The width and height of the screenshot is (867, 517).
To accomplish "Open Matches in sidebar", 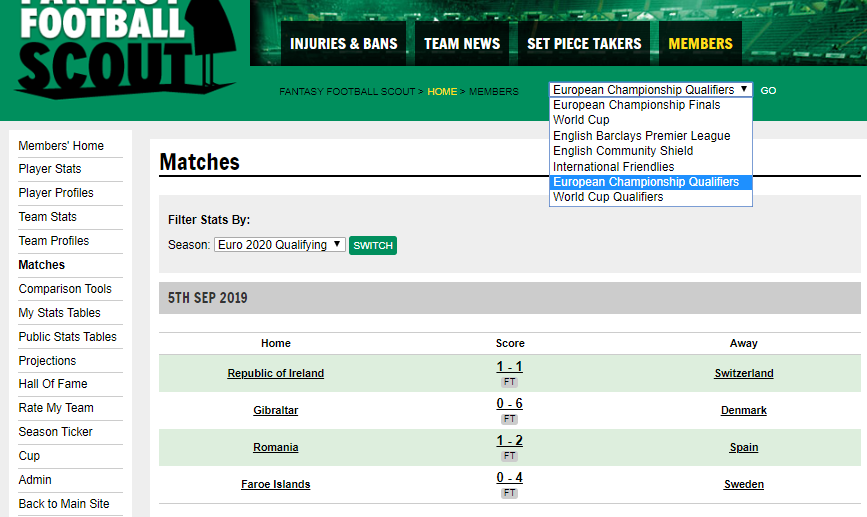I will point(41,265).
